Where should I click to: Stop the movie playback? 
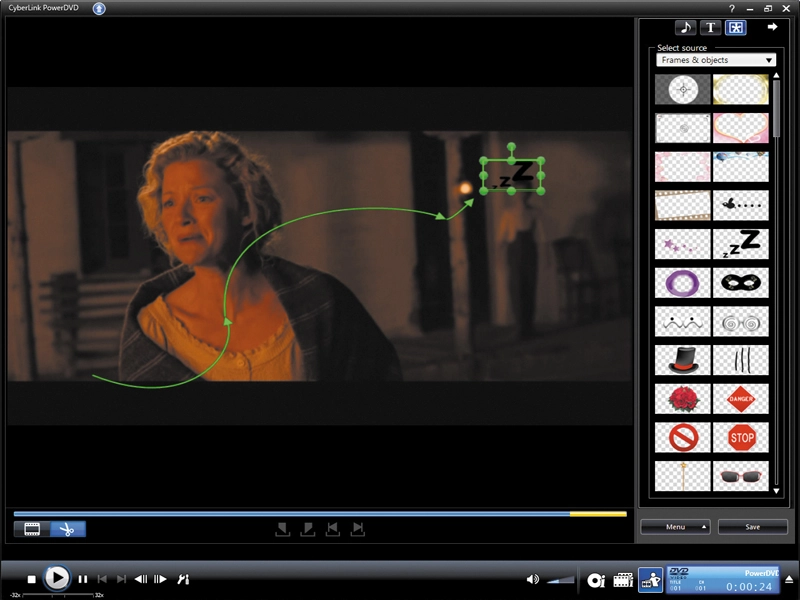point(32,579)
